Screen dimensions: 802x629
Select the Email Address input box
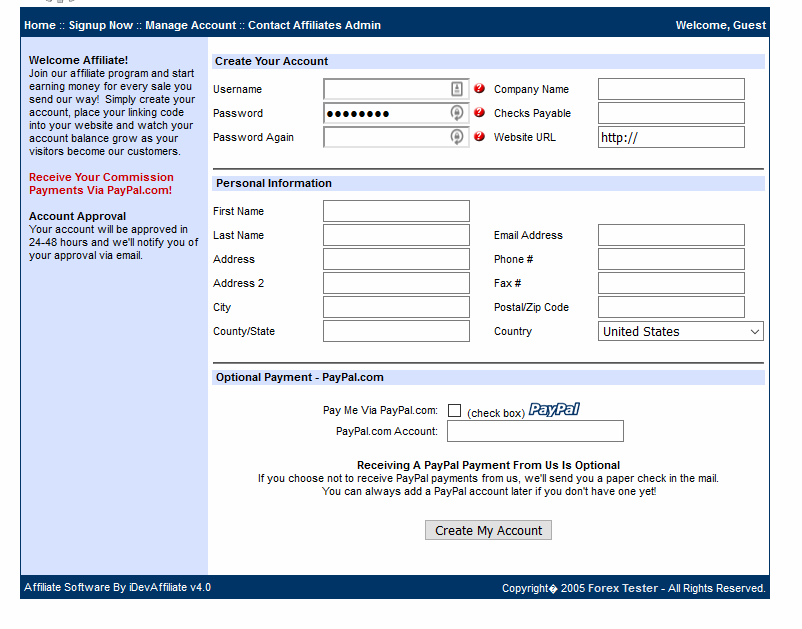[x=671, y=235]
